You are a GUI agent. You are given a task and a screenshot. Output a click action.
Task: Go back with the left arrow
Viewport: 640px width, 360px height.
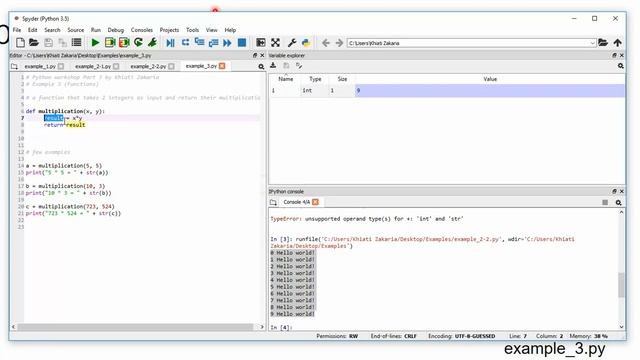[325, 42]
